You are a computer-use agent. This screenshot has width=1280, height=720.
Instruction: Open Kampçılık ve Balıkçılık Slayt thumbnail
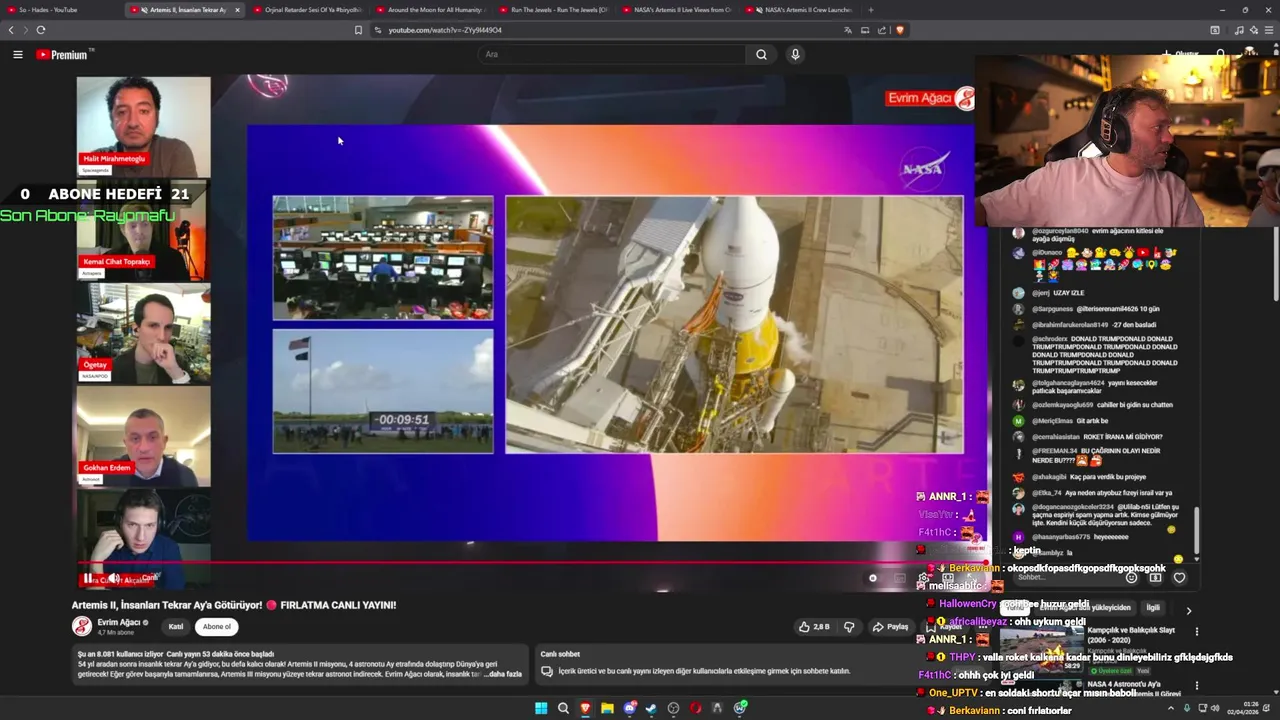coord(1042,649)
